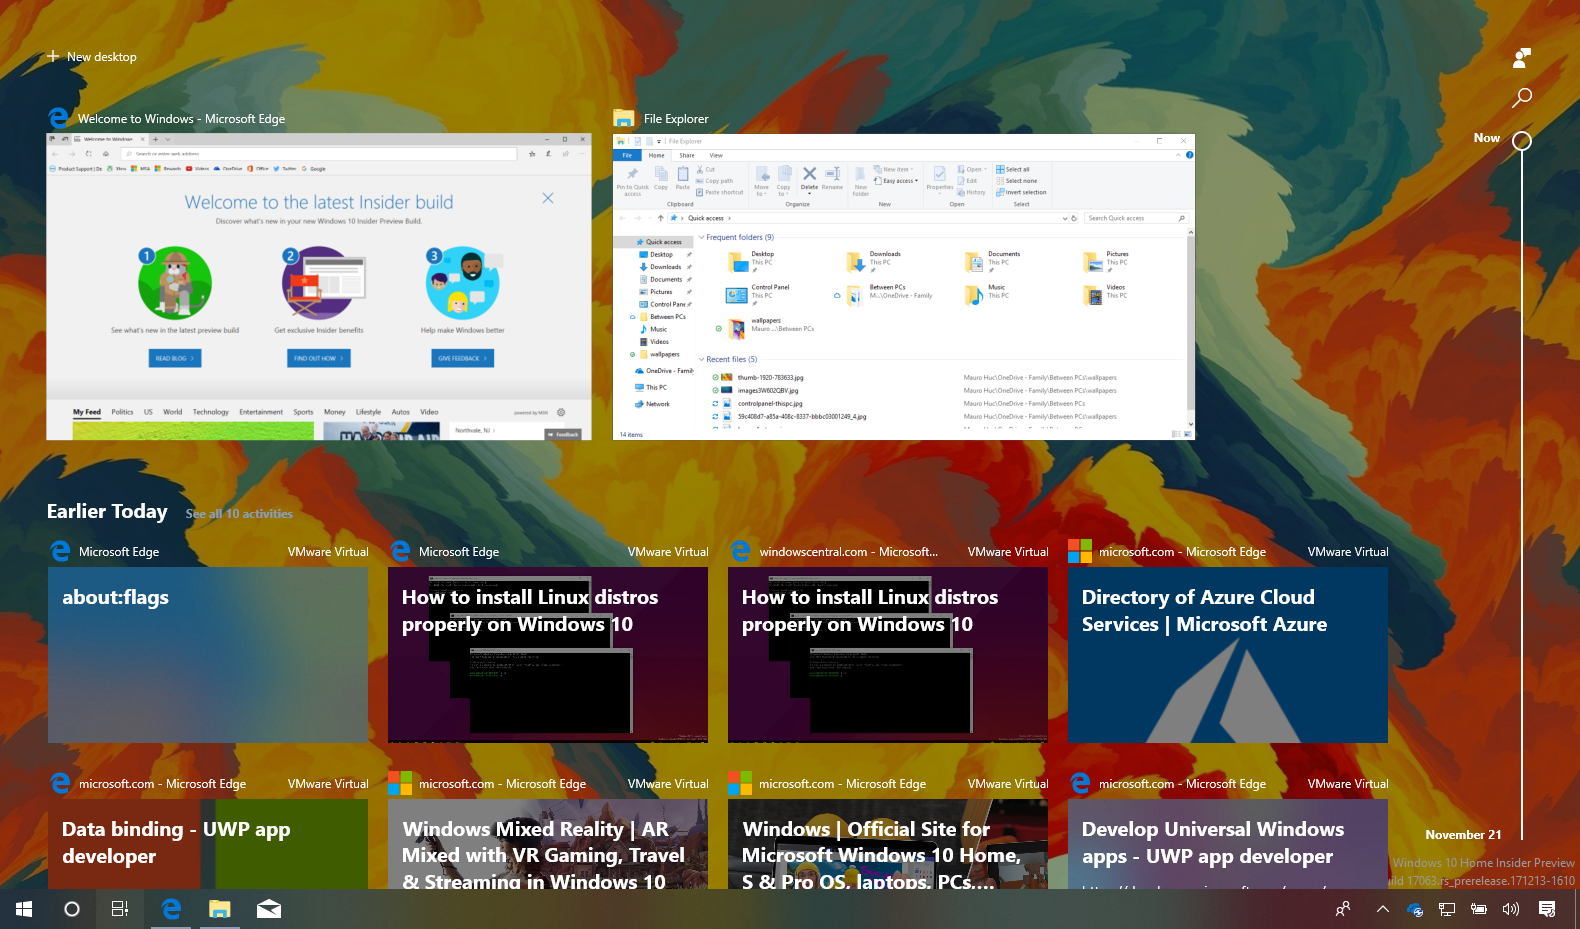The width and height of the screenshot is (1580, 929).
Task: Click the New desktop button
Action: 92,57
